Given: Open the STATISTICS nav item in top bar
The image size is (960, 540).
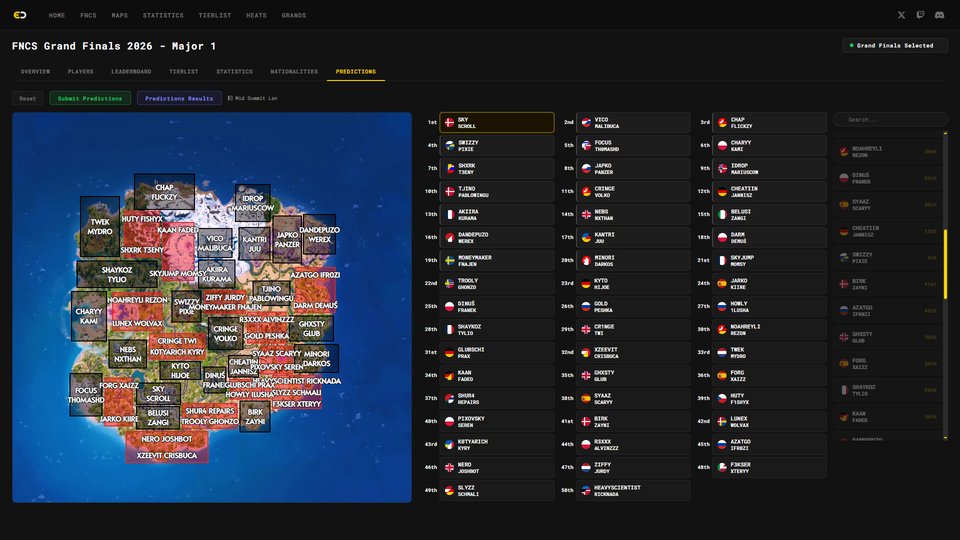Looking at the screenshot, I should [x=163, y=15].
